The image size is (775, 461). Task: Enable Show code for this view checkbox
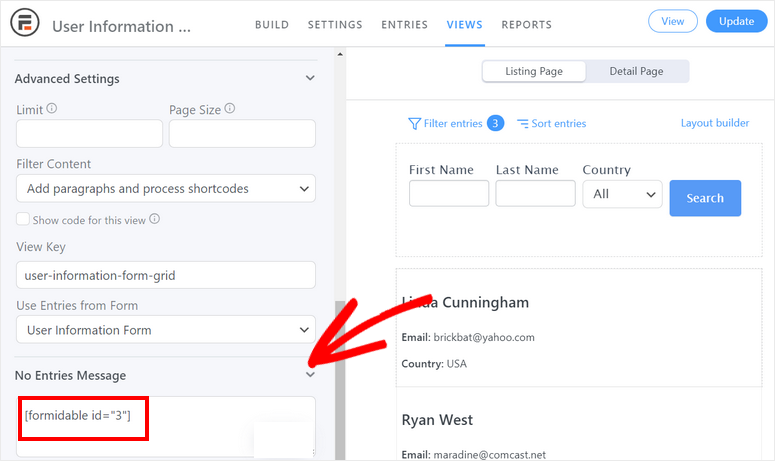pyautogui.click(x=23, y=220)
